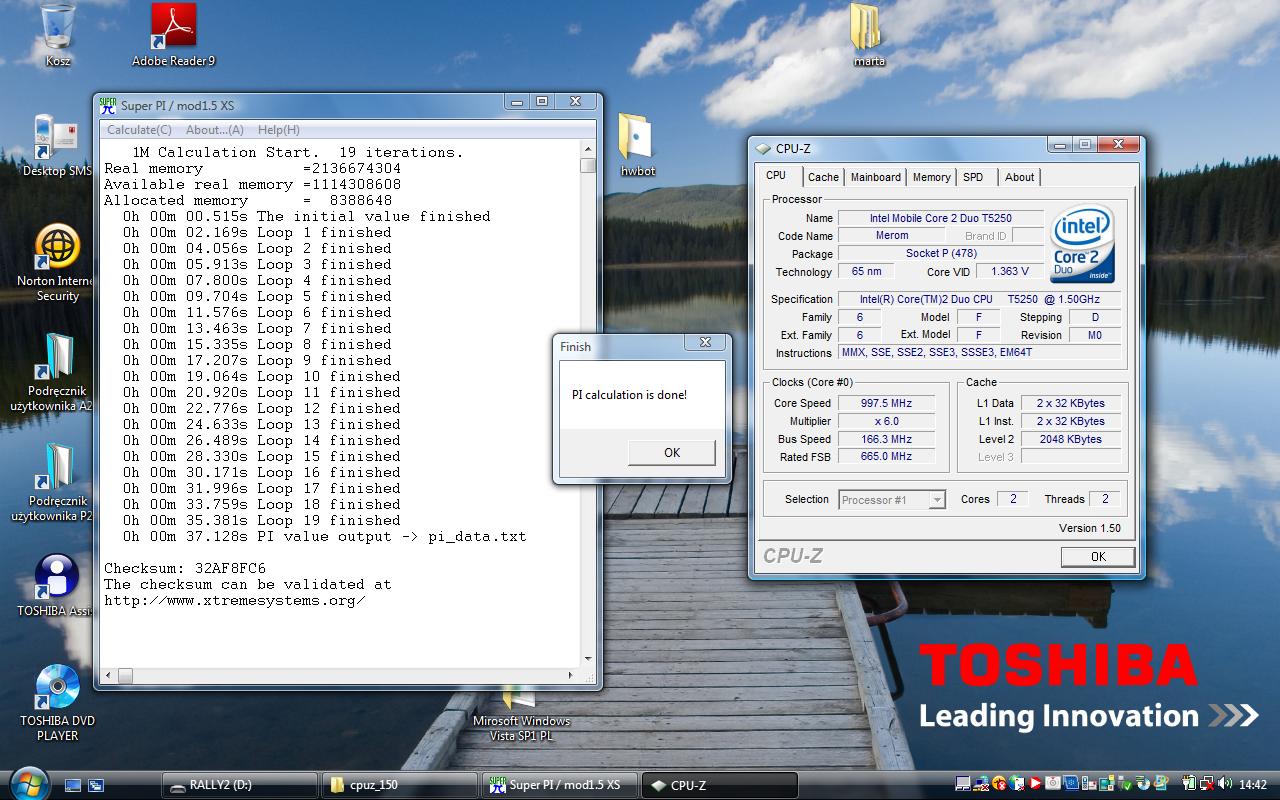Open the Calculate(C) menu in Super PI
1280x800 pixels.
[139, 130]
